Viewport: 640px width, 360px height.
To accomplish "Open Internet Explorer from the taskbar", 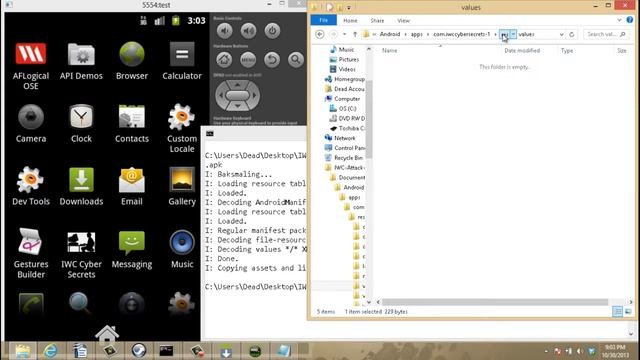I will 51,351.
